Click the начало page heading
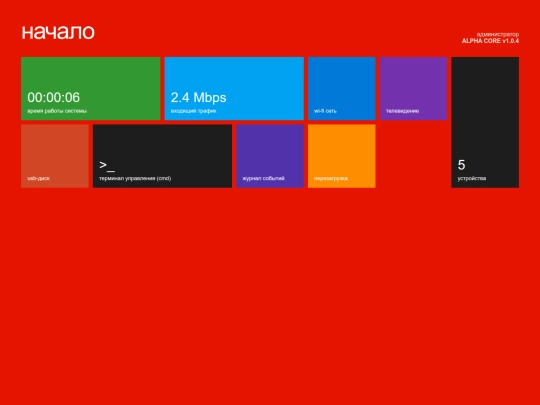Image resolution: width=540 pixels, height=405 pixels. [x=58, y=32]
